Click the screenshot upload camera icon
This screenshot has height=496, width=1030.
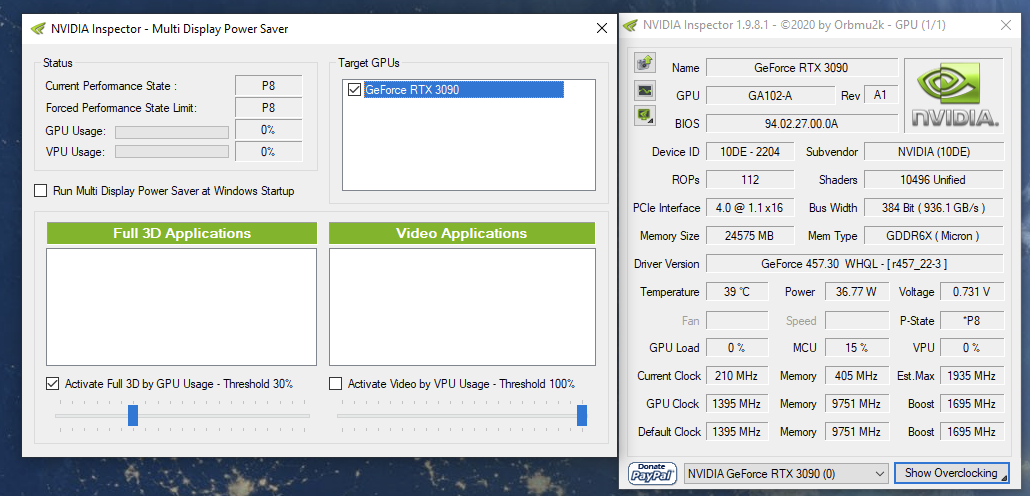coord(644,63)
